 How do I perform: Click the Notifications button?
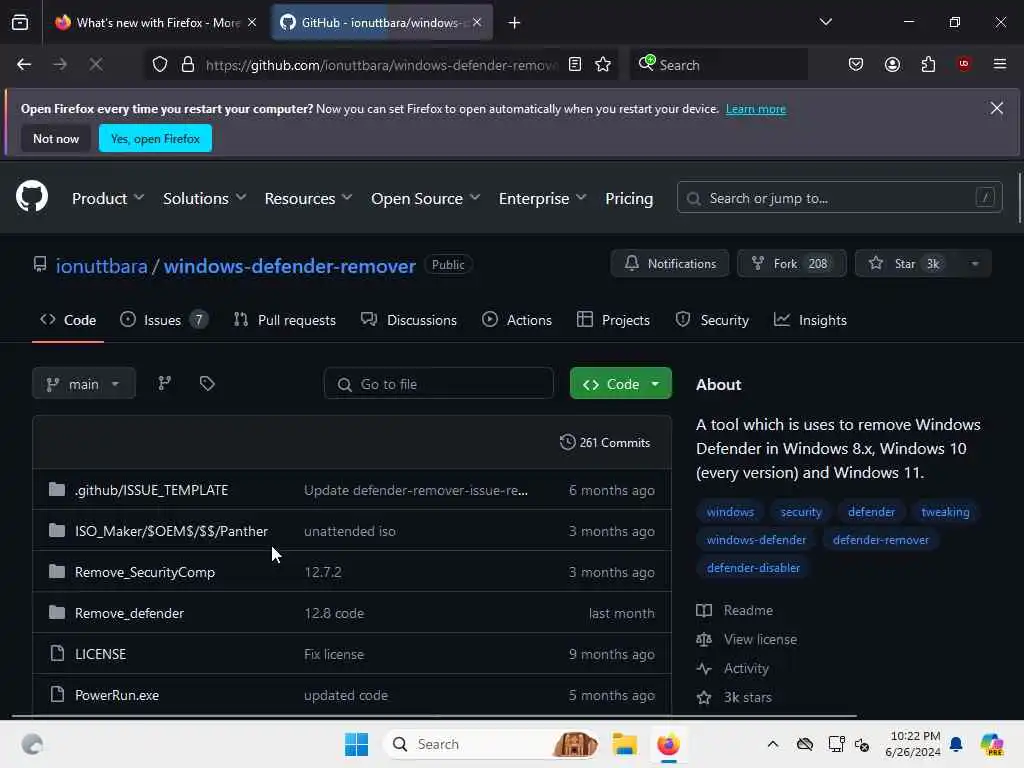(670, 263)
